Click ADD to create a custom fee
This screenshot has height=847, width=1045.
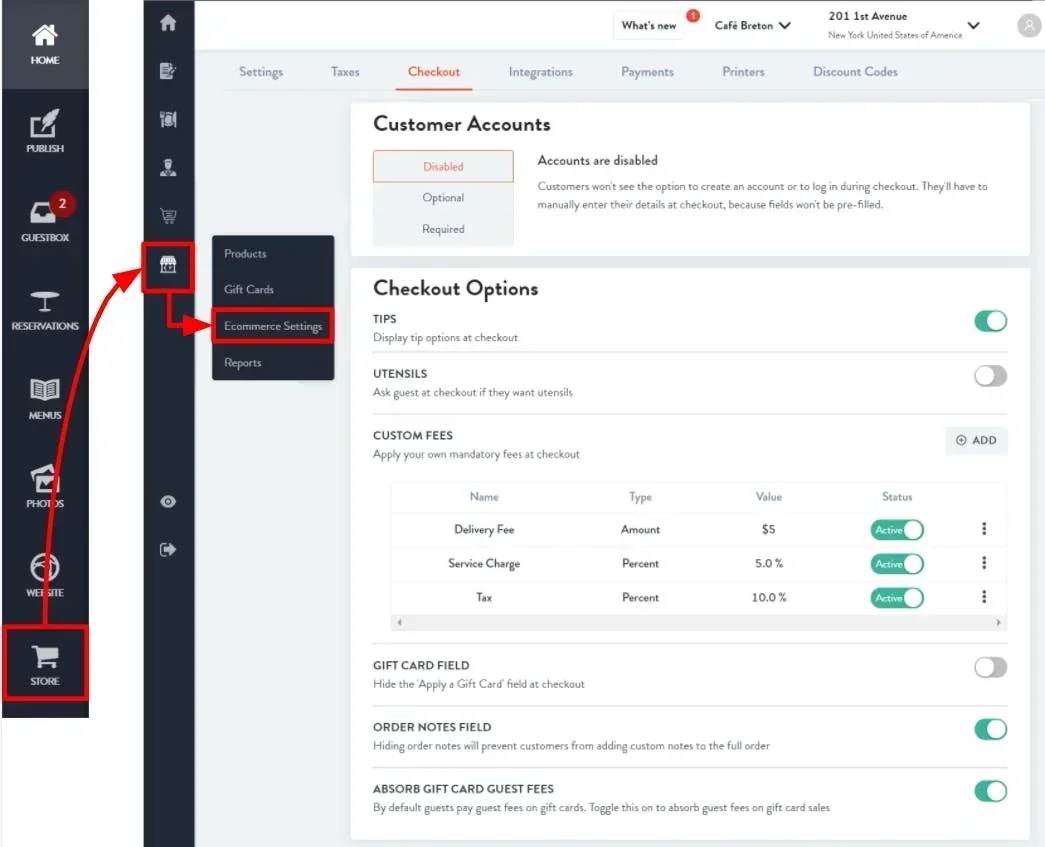point(976,440)
